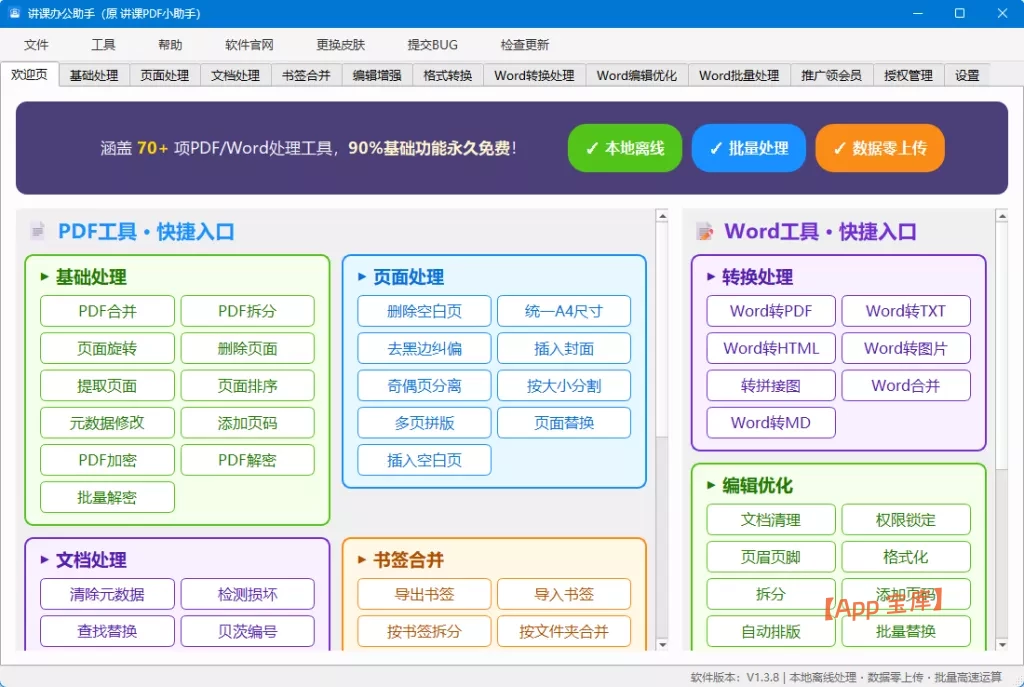This screenshot has height=687, width=1024.
Task: Click the Word tools document icon
Action: [705, 231]
